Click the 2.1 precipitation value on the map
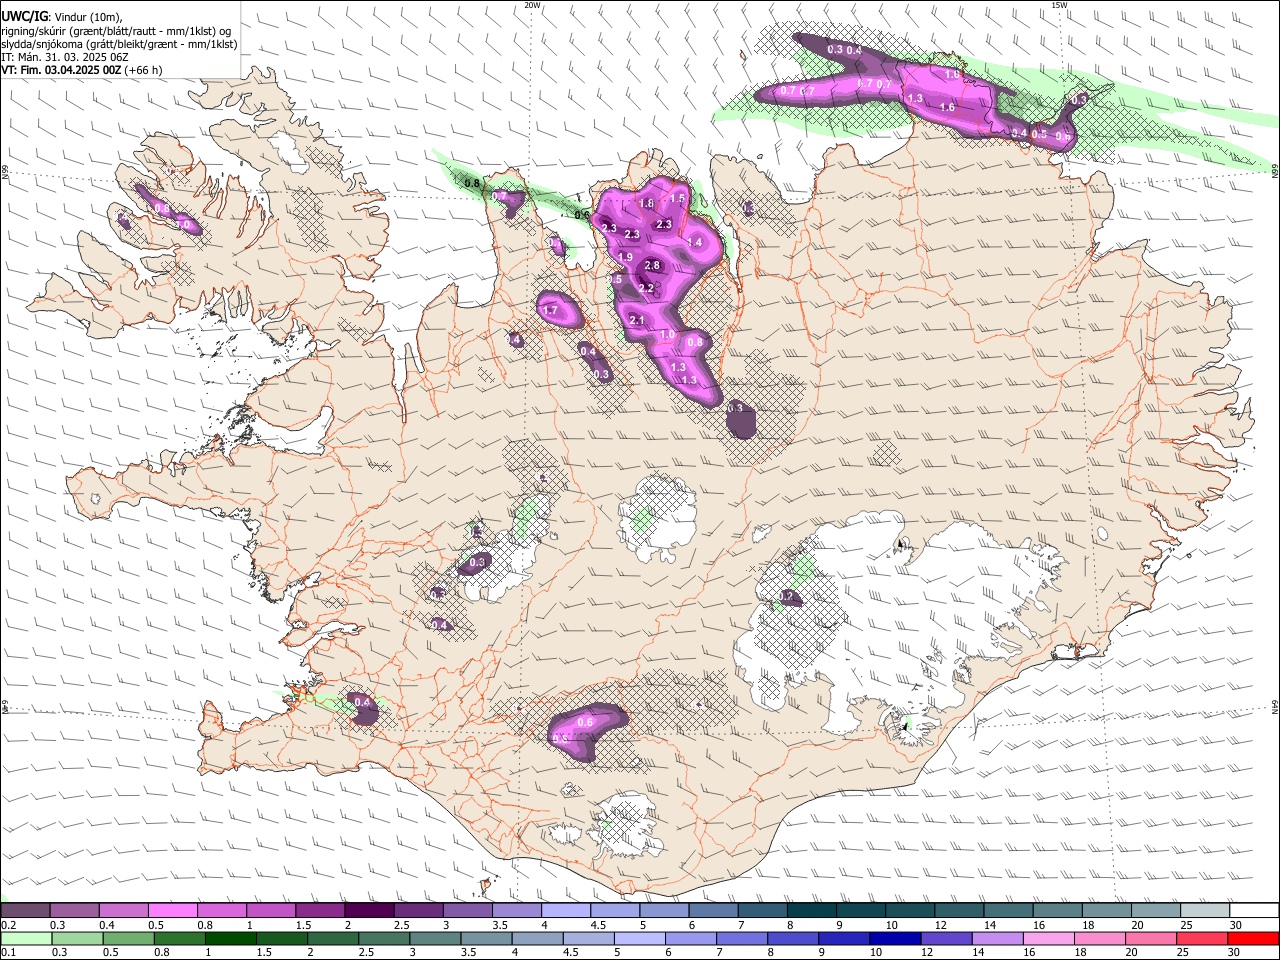1280x960 pixels. pos(637,320)
